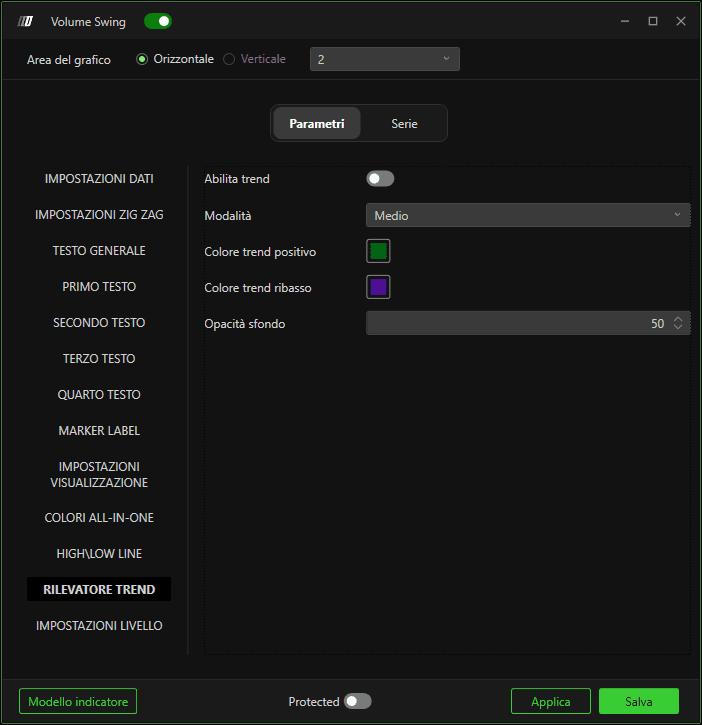Image resolution: width=702 pixels, height=725 pixels.
Task: Pick Colore trend positivo green swatch
Action: coord(378,251)
